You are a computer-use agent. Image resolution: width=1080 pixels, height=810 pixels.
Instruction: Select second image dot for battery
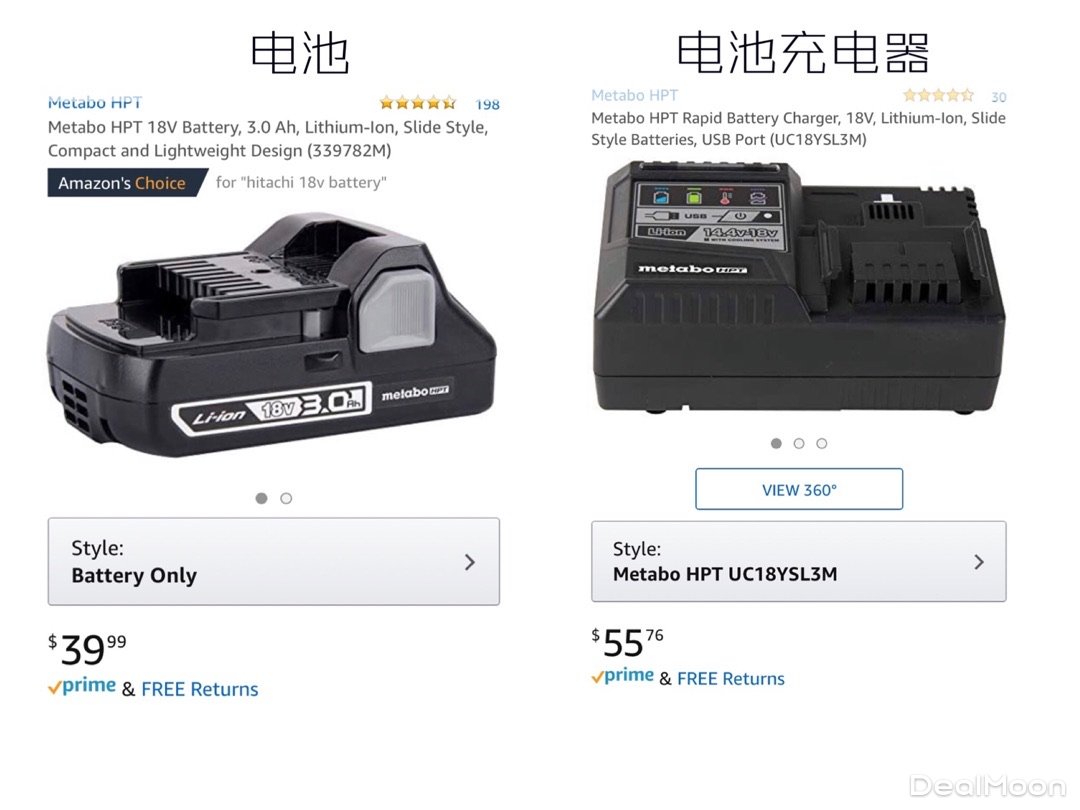[287, 498]
